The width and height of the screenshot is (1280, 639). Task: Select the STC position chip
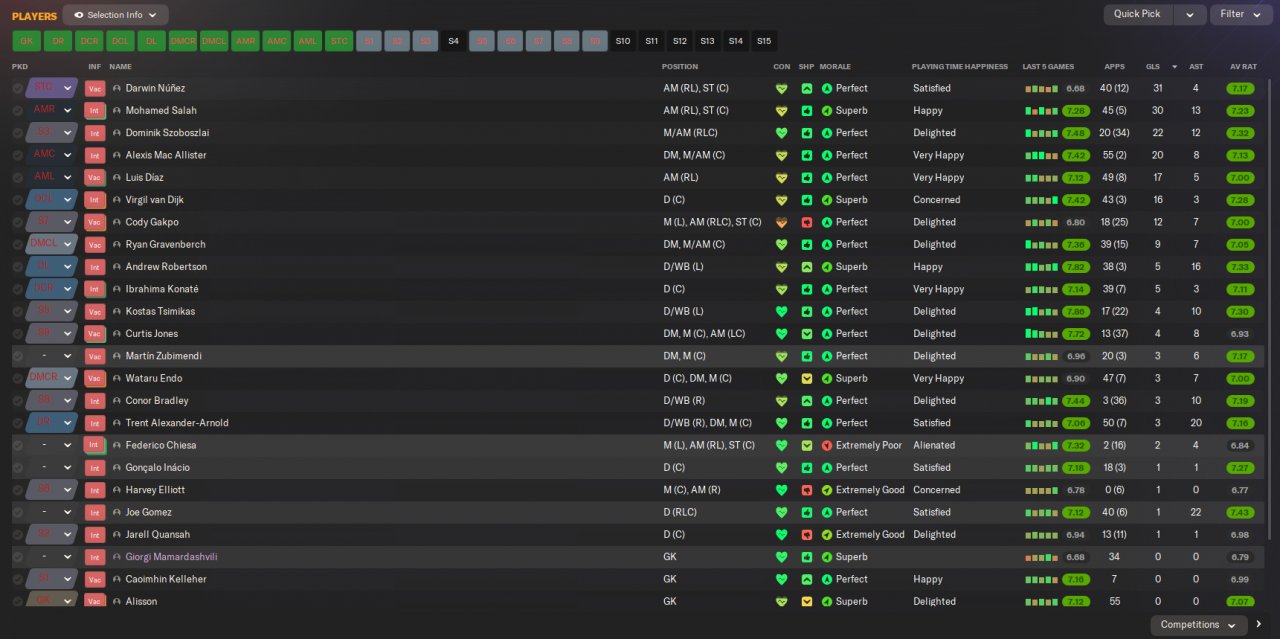pos(339,41)
